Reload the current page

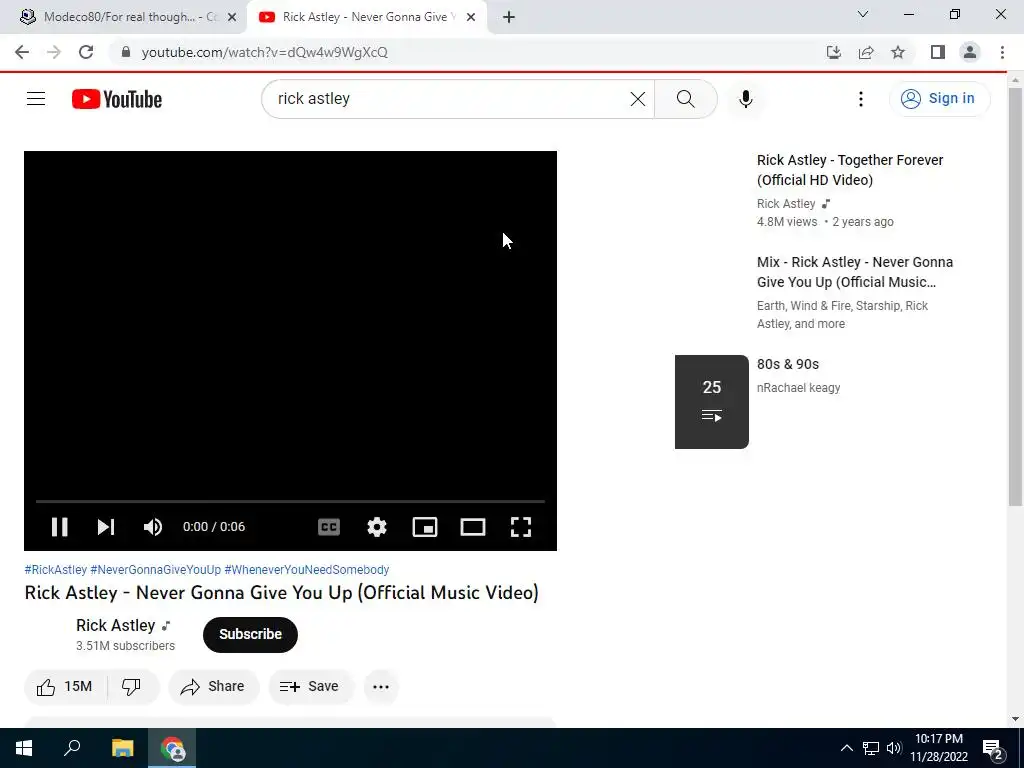86,52
